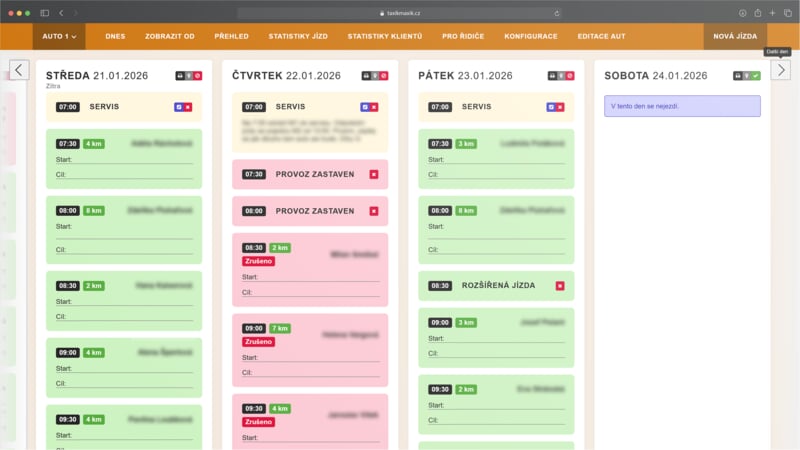Go to previous day with left arrow
Viewport: 800px width, 450px height.
[19, 70]
